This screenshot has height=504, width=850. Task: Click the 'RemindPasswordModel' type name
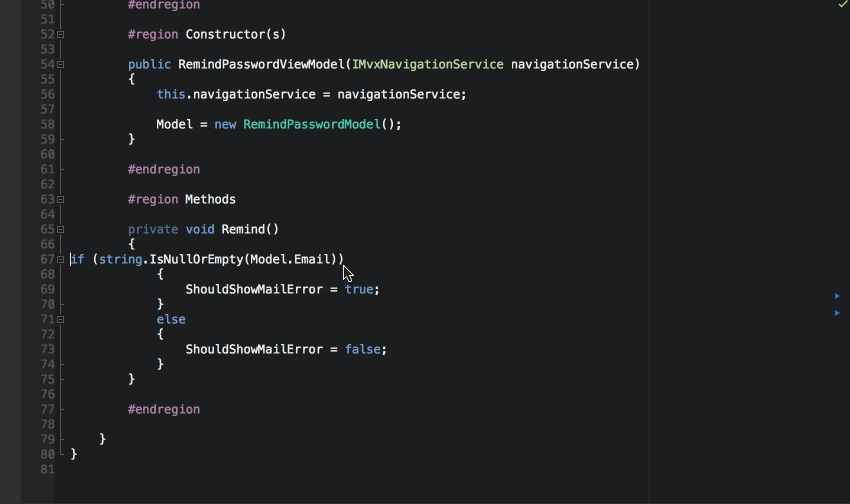[312, 125]
